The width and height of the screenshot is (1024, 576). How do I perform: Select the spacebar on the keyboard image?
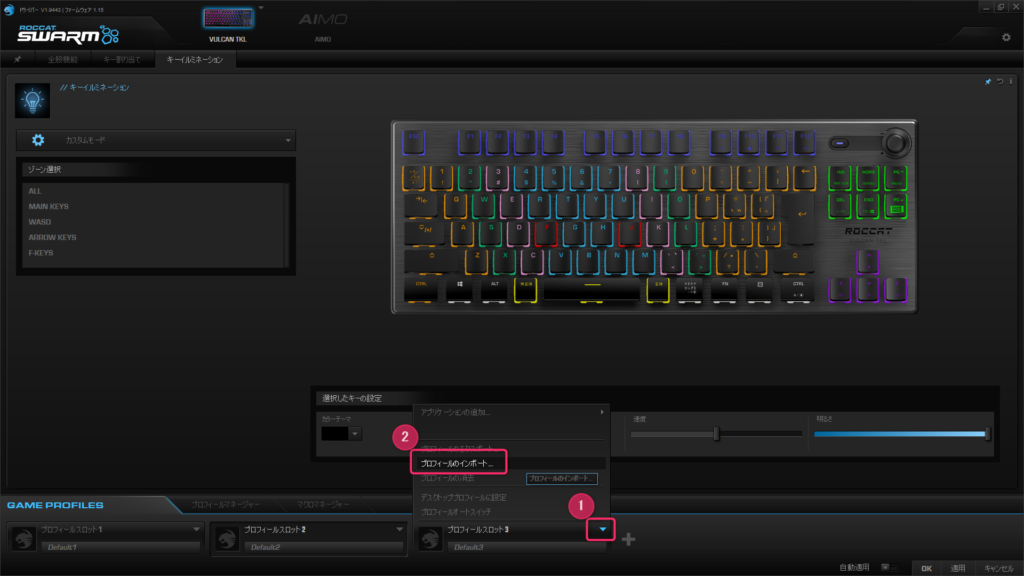point(592,289)
